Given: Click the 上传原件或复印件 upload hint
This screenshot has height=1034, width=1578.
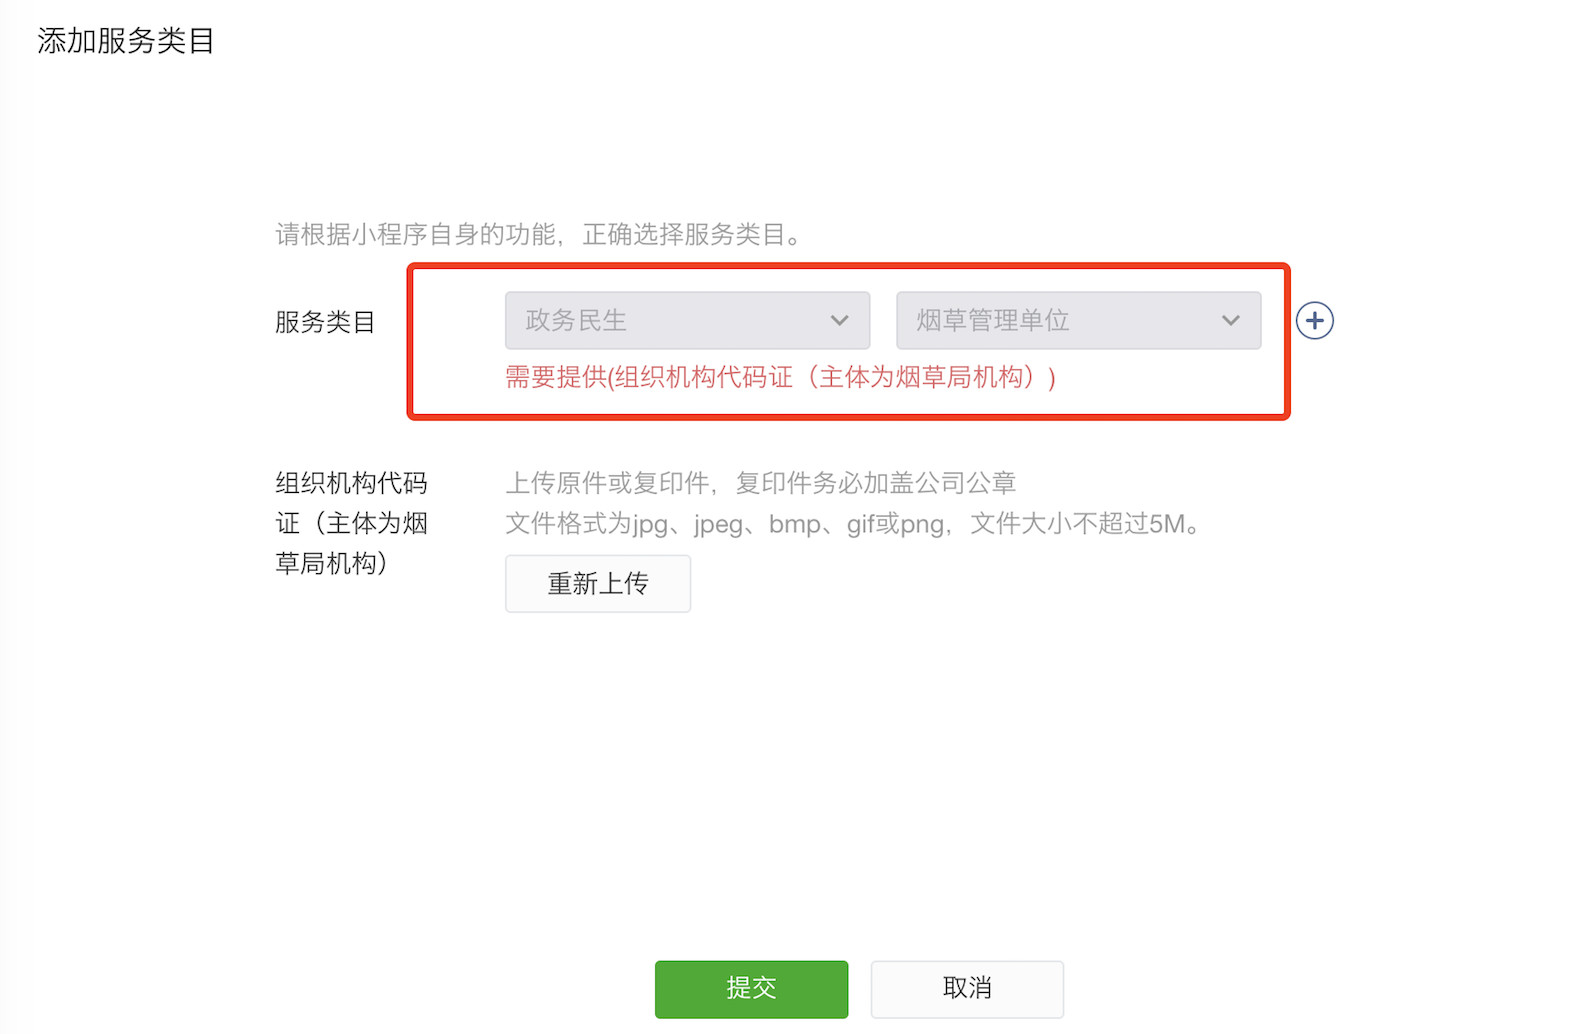Looking at the screenshot, I should pos(607,483).
